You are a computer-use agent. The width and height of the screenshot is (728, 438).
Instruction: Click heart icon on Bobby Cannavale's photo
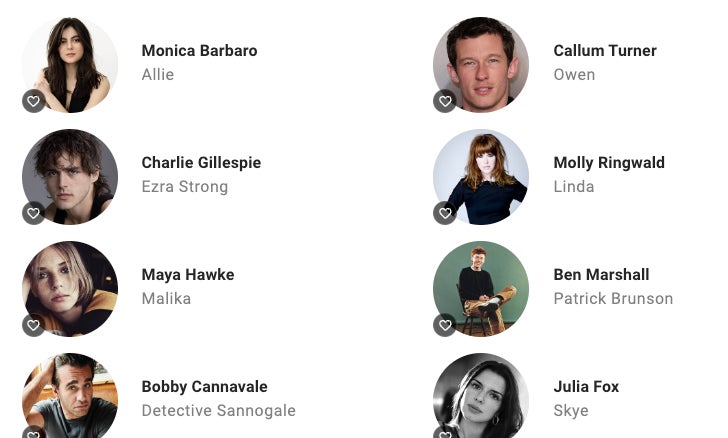click(33, 433)
